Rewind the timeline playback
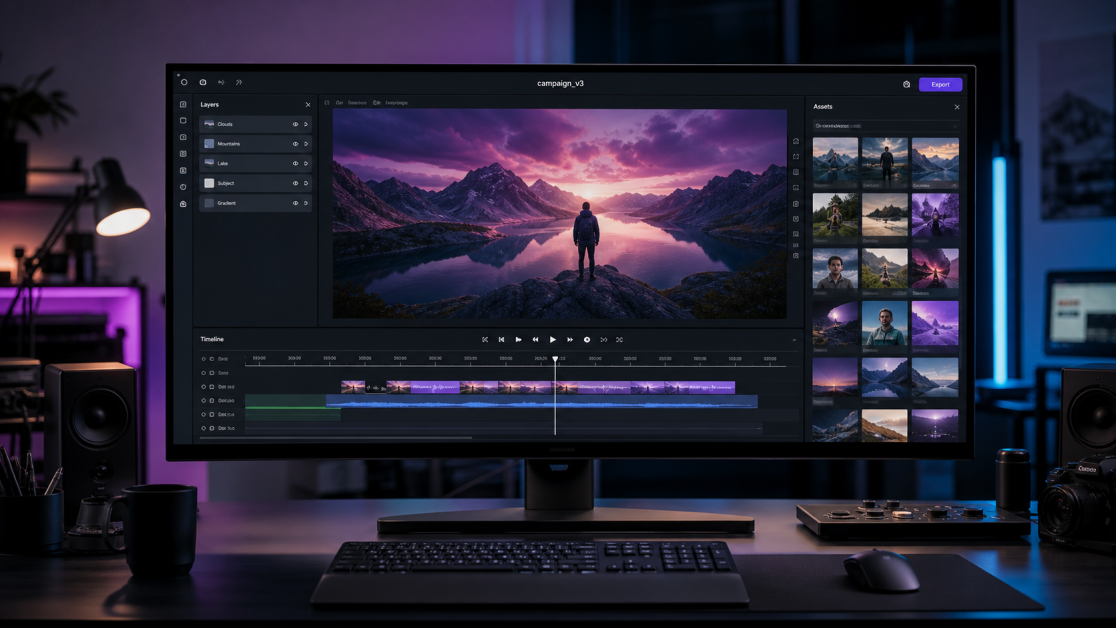Image resolution: width=1116 pixels, height=628 pixels. [535, 340]
